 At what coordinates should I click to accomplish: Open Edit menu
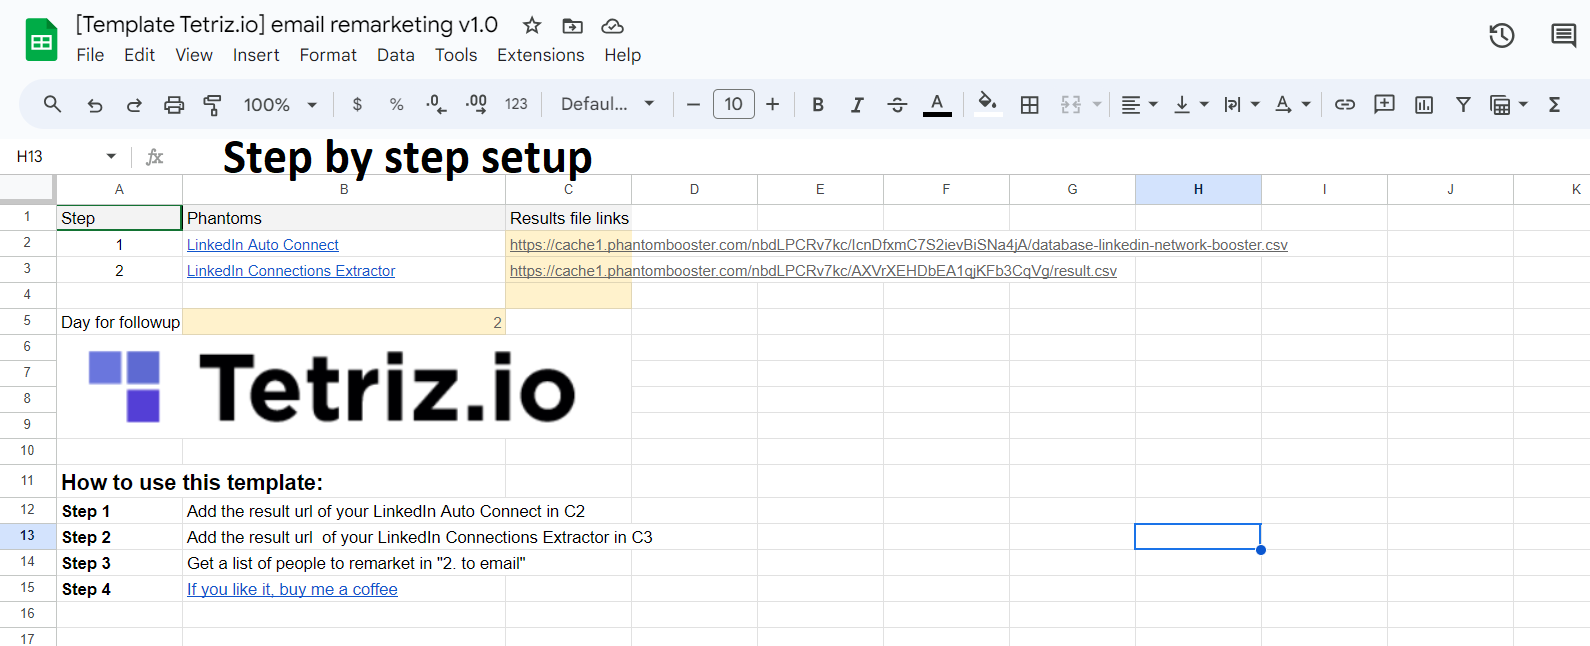tap(139, 55)
